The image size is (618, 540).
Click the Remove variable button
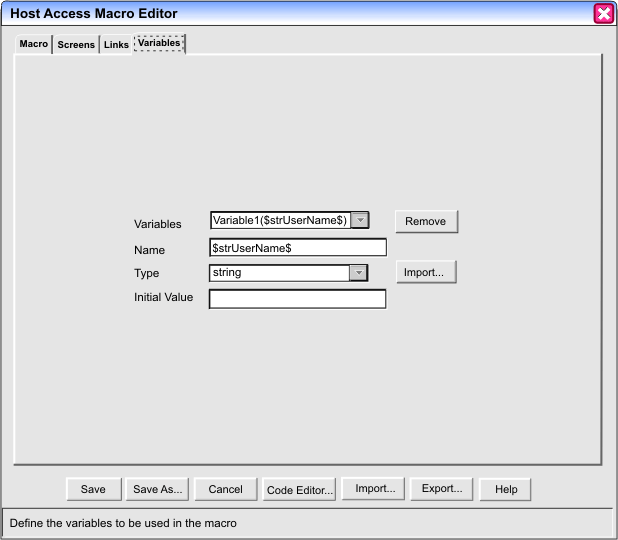point(426,222)
